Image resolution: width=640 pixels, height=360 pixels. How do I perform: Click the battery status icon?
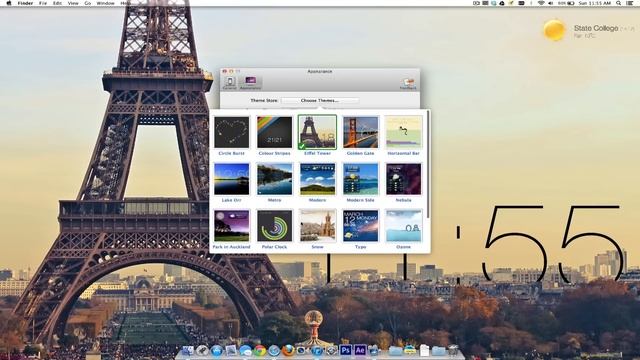tap(571, 3)
